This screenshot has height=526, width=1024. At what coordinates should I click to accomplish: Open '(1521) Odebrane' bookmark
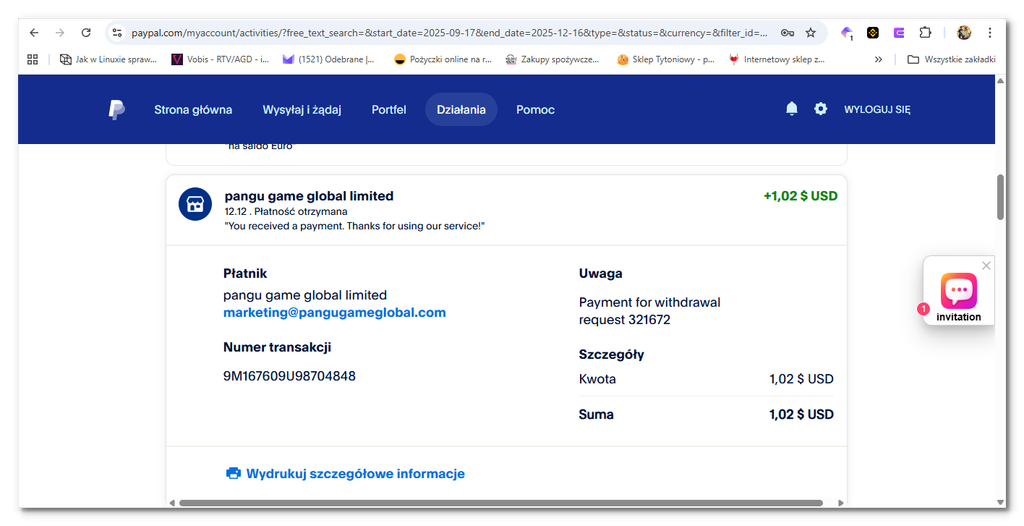click(328, 59)
